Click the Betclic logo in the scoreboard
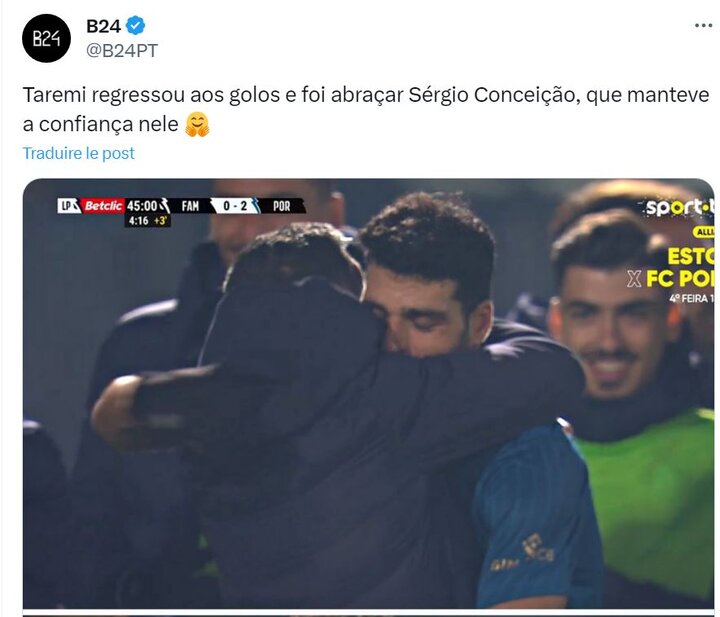 point(103,206)
